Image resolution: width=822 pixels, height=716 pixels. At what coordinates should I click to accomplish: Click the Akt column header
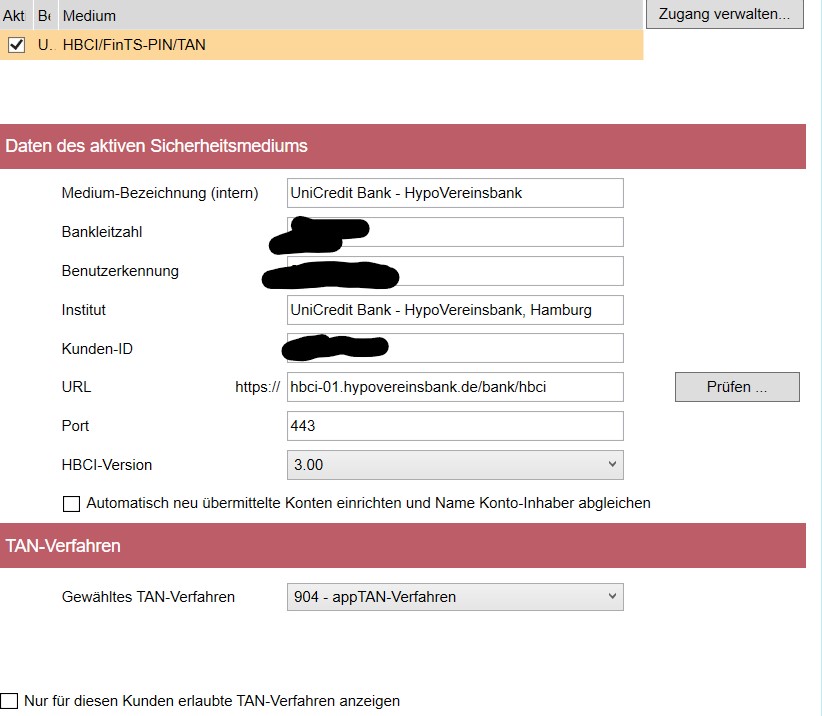pyautogui.click(x=15, y=15)
